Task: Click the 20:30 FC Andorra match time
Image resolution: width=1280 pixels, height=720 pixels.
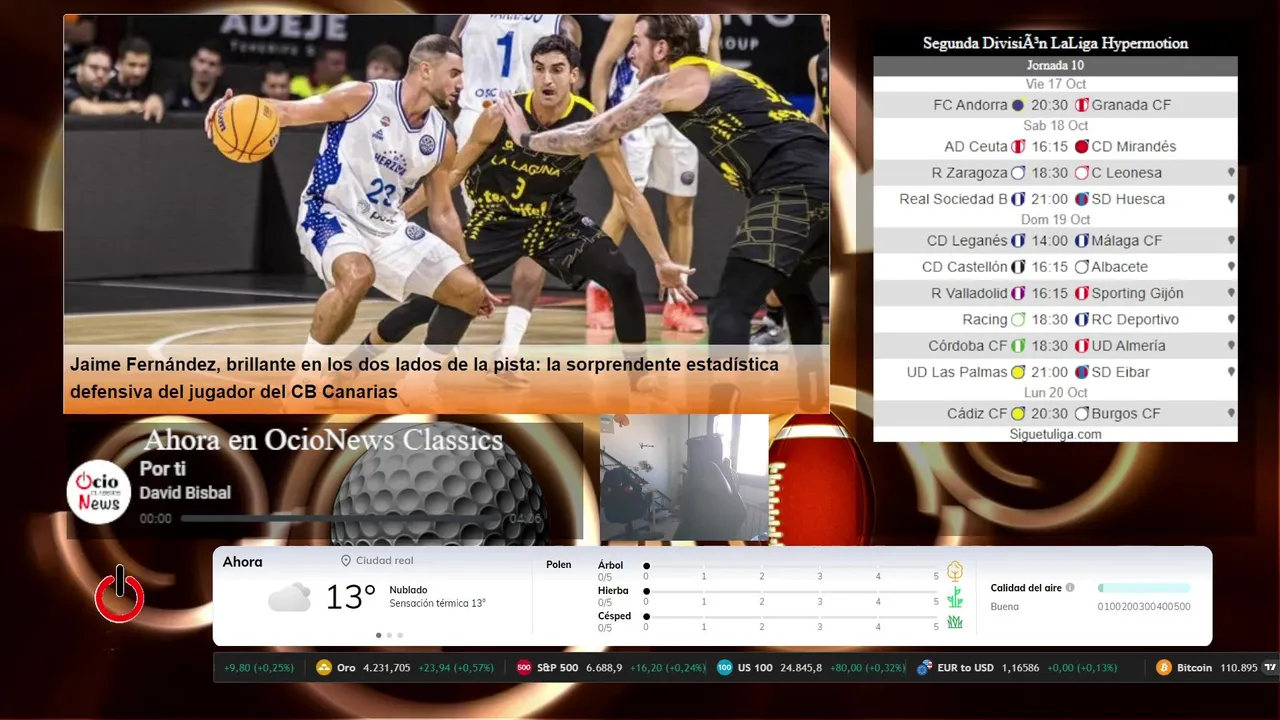Action: [1050, 105]
